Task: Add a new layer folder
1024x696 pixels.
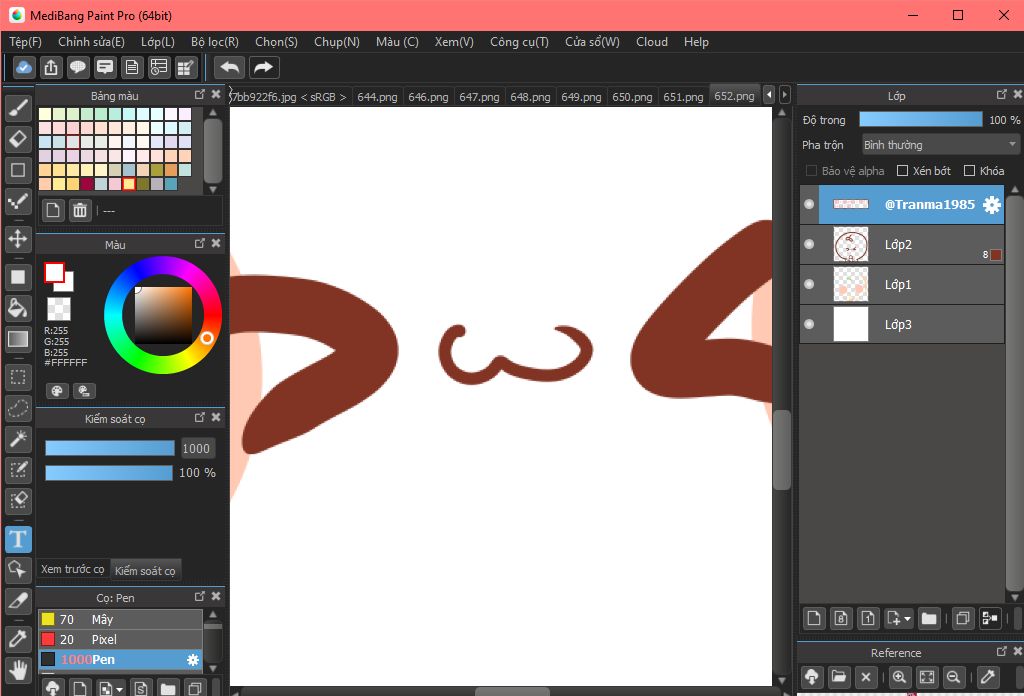Action: pyautogui.click(x=929, y=618)
